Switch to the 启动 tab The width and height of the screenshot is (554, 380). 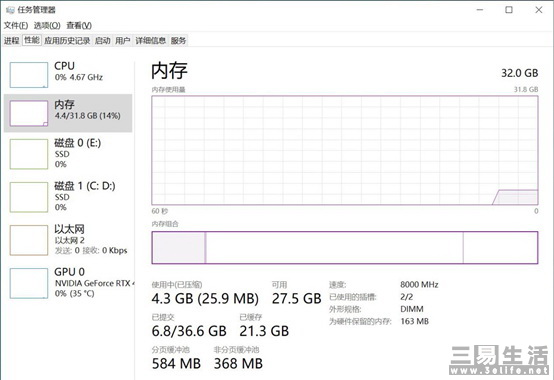103,41
